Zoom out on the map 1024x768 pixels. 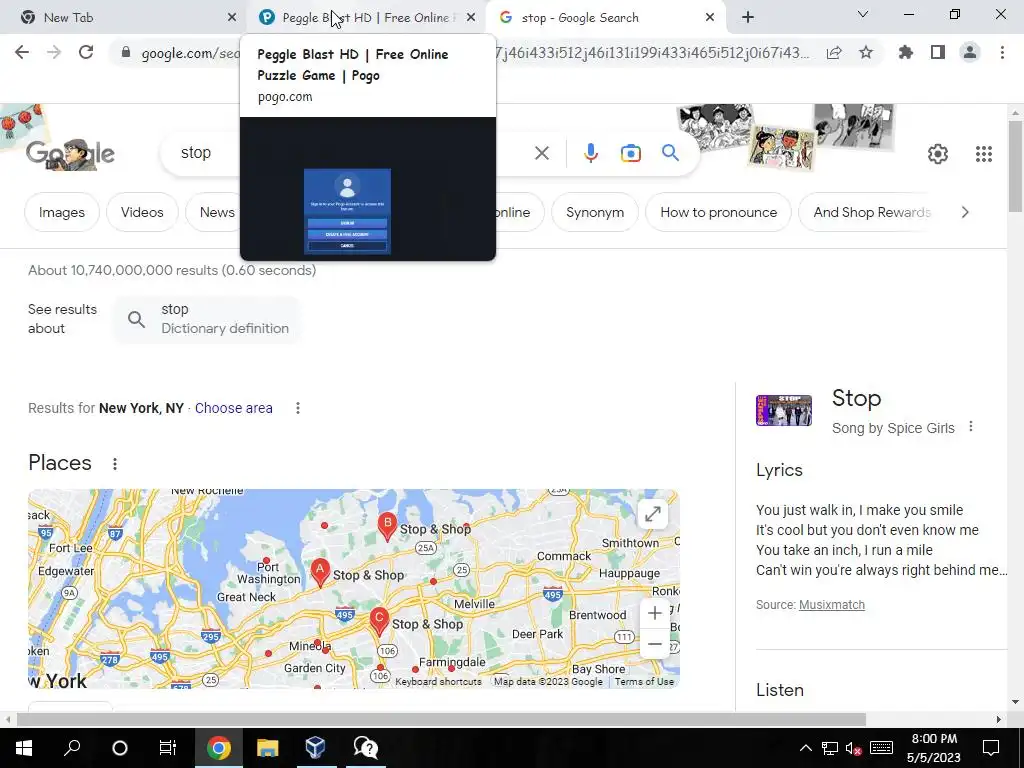[x=654, y=644]
